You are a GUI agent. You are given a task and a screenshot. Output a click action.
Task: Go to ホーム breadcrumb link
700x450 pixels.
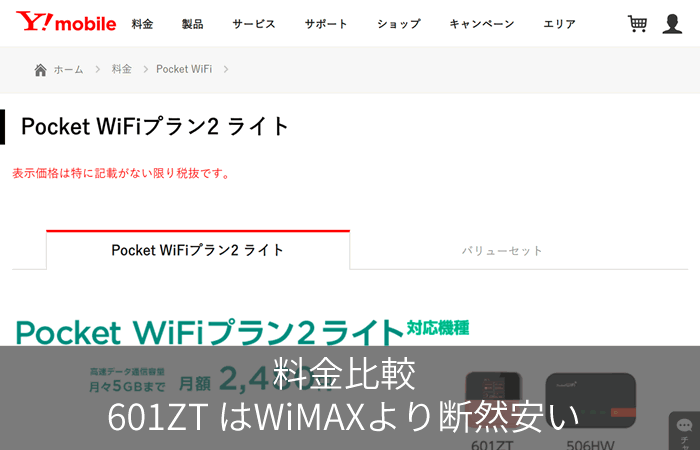point(68,70)
